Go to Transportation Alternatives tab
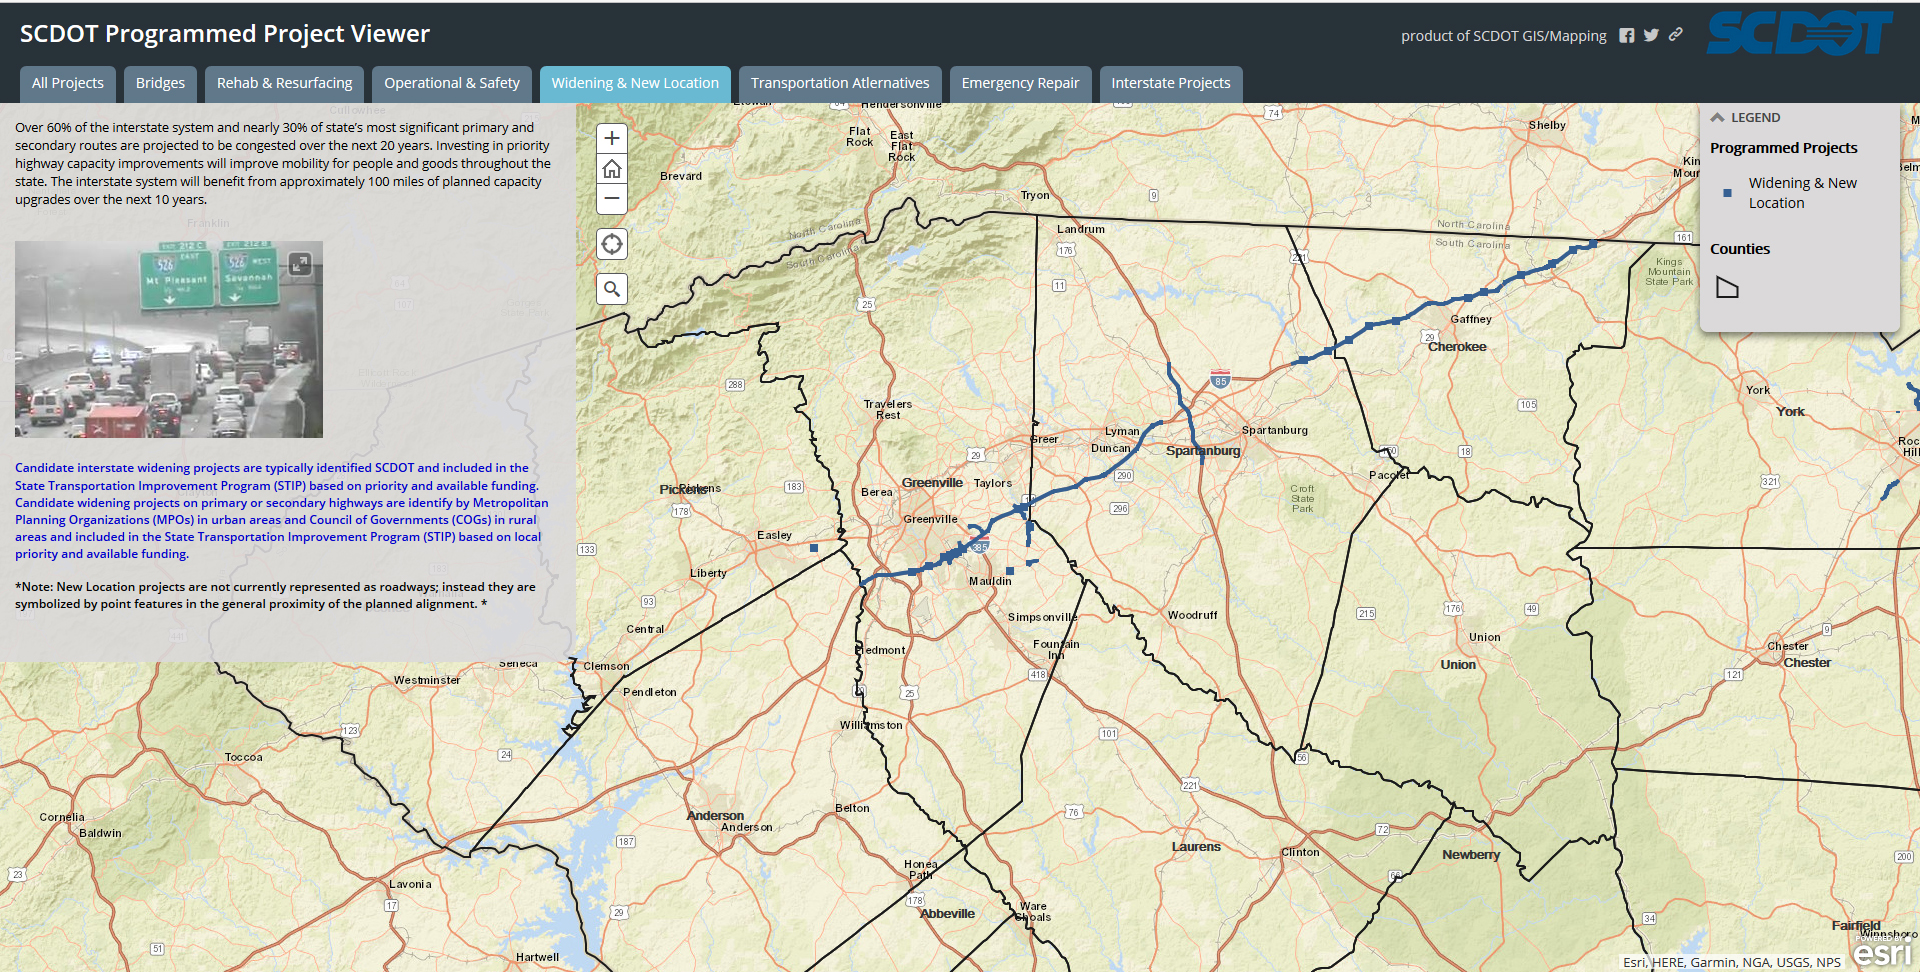The image size is (1920, 972). point(840,83)
